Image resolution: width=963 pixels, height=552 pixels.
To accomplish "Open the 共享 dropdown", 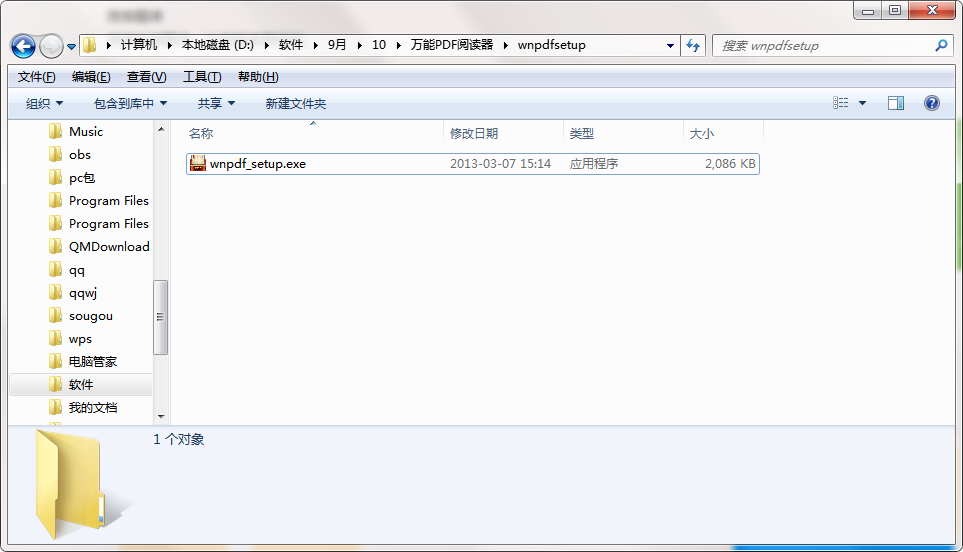I will [216, 103].
